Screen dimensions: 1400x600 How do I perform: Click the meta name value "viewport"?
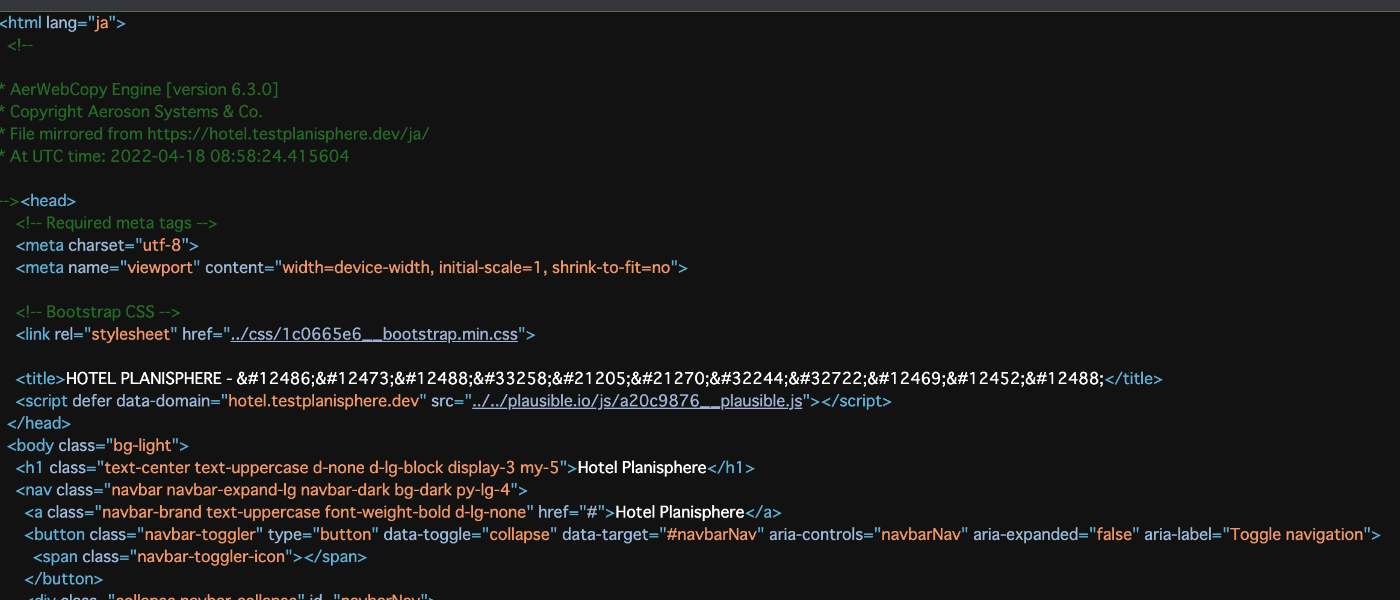162,267
